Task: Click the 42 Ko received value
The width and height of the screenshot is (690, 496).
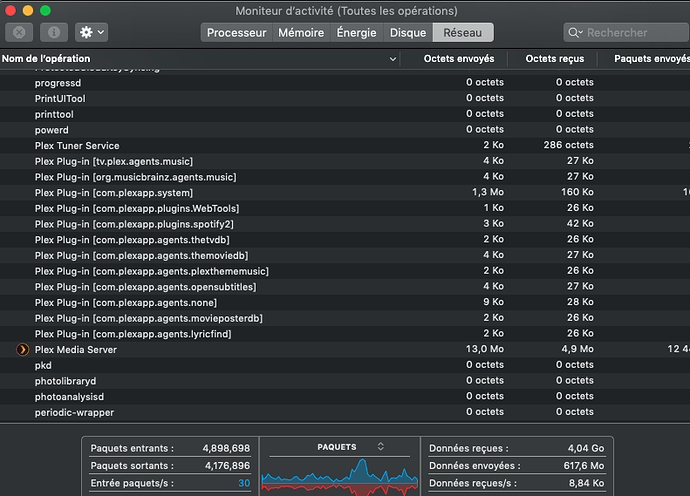Action: click(x=580, y=223)
